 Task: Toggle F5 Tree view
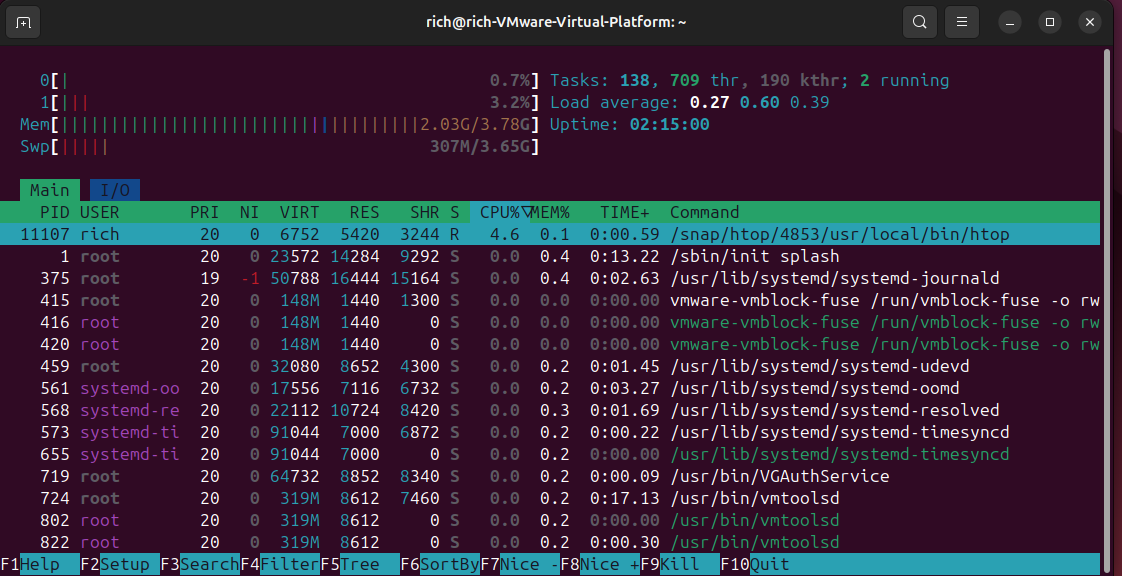point(360,564)
